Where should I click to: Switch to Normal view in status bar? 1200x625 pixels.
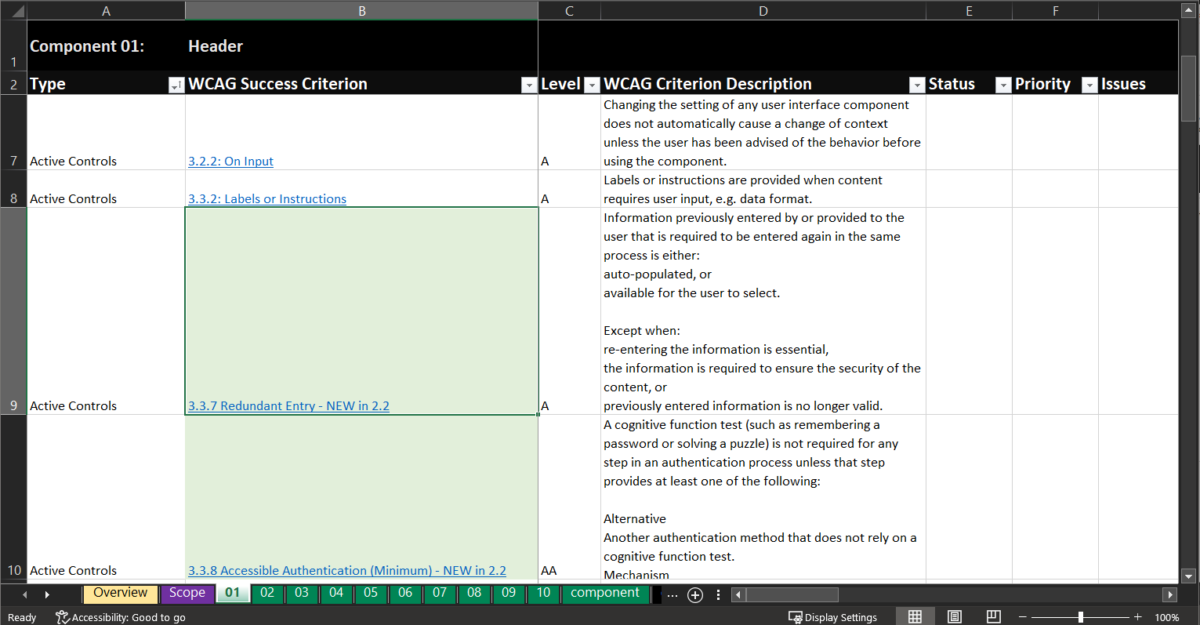pyautogui.click(x=914, y=616)
